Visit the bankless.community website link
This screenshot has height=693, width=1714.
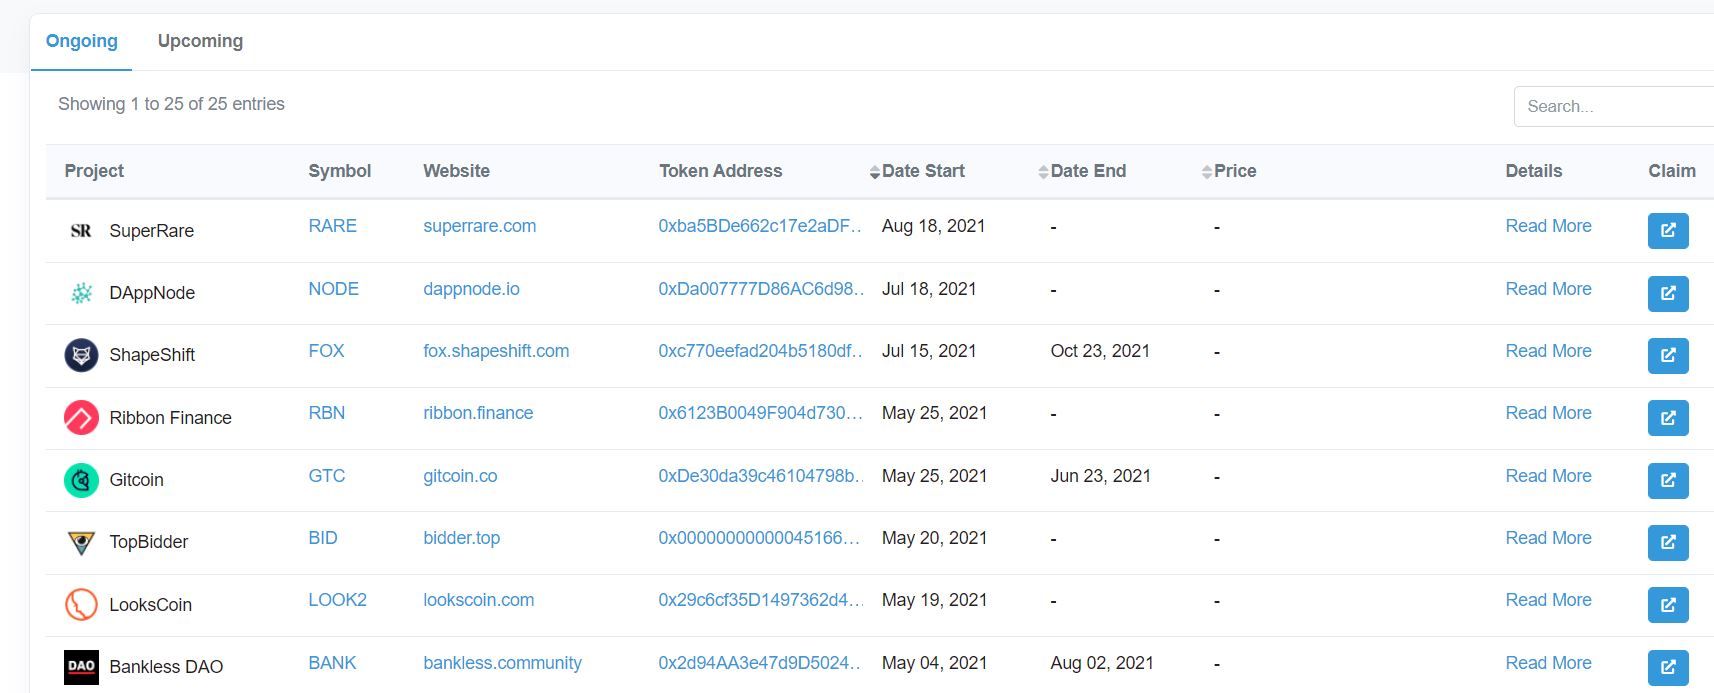pos(502,663)
